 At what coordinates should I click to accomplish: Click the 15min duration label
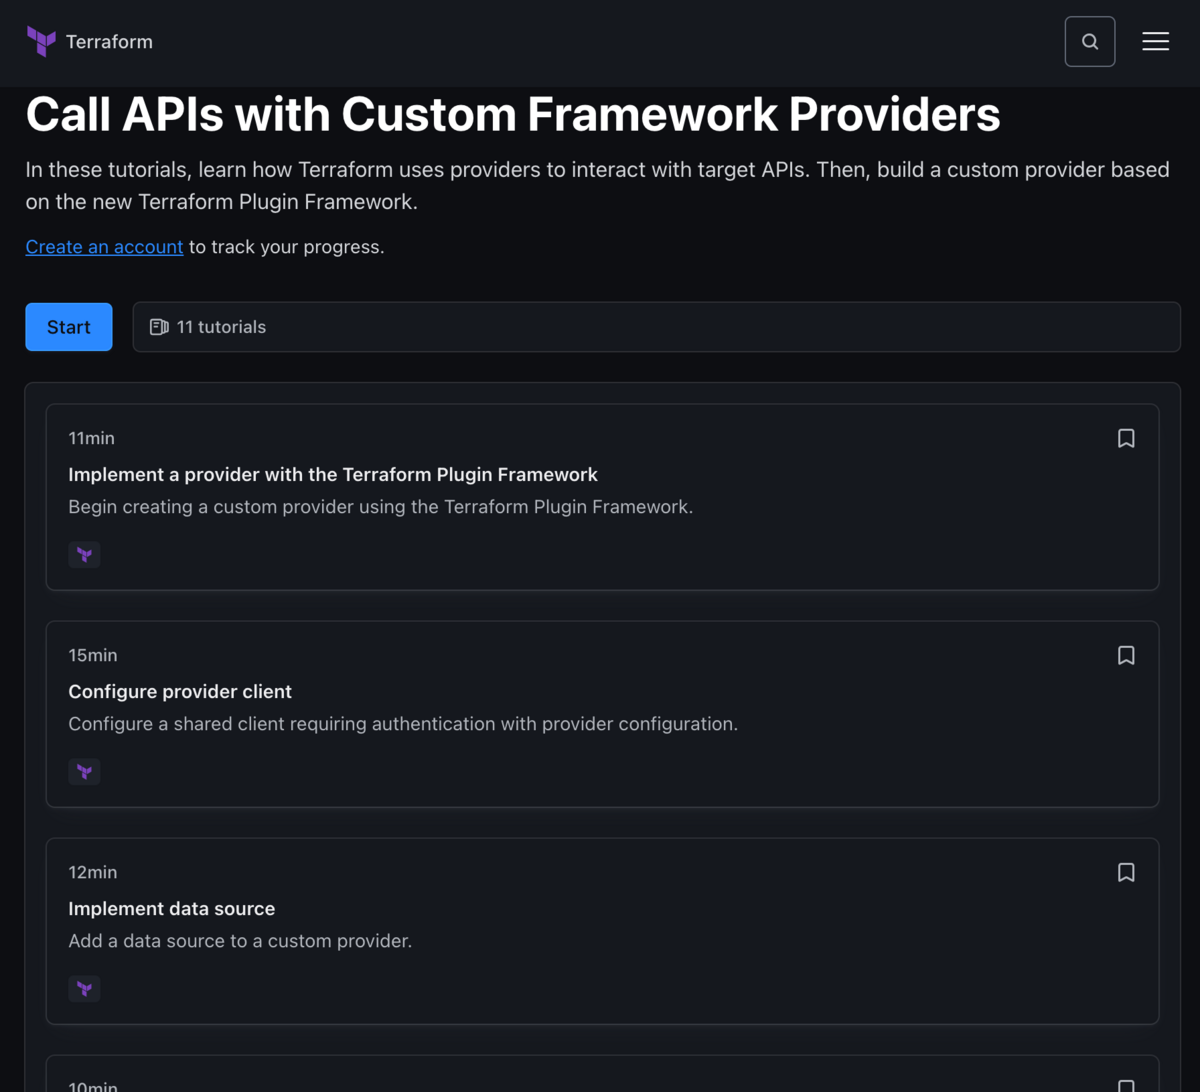tap(92, 655)
